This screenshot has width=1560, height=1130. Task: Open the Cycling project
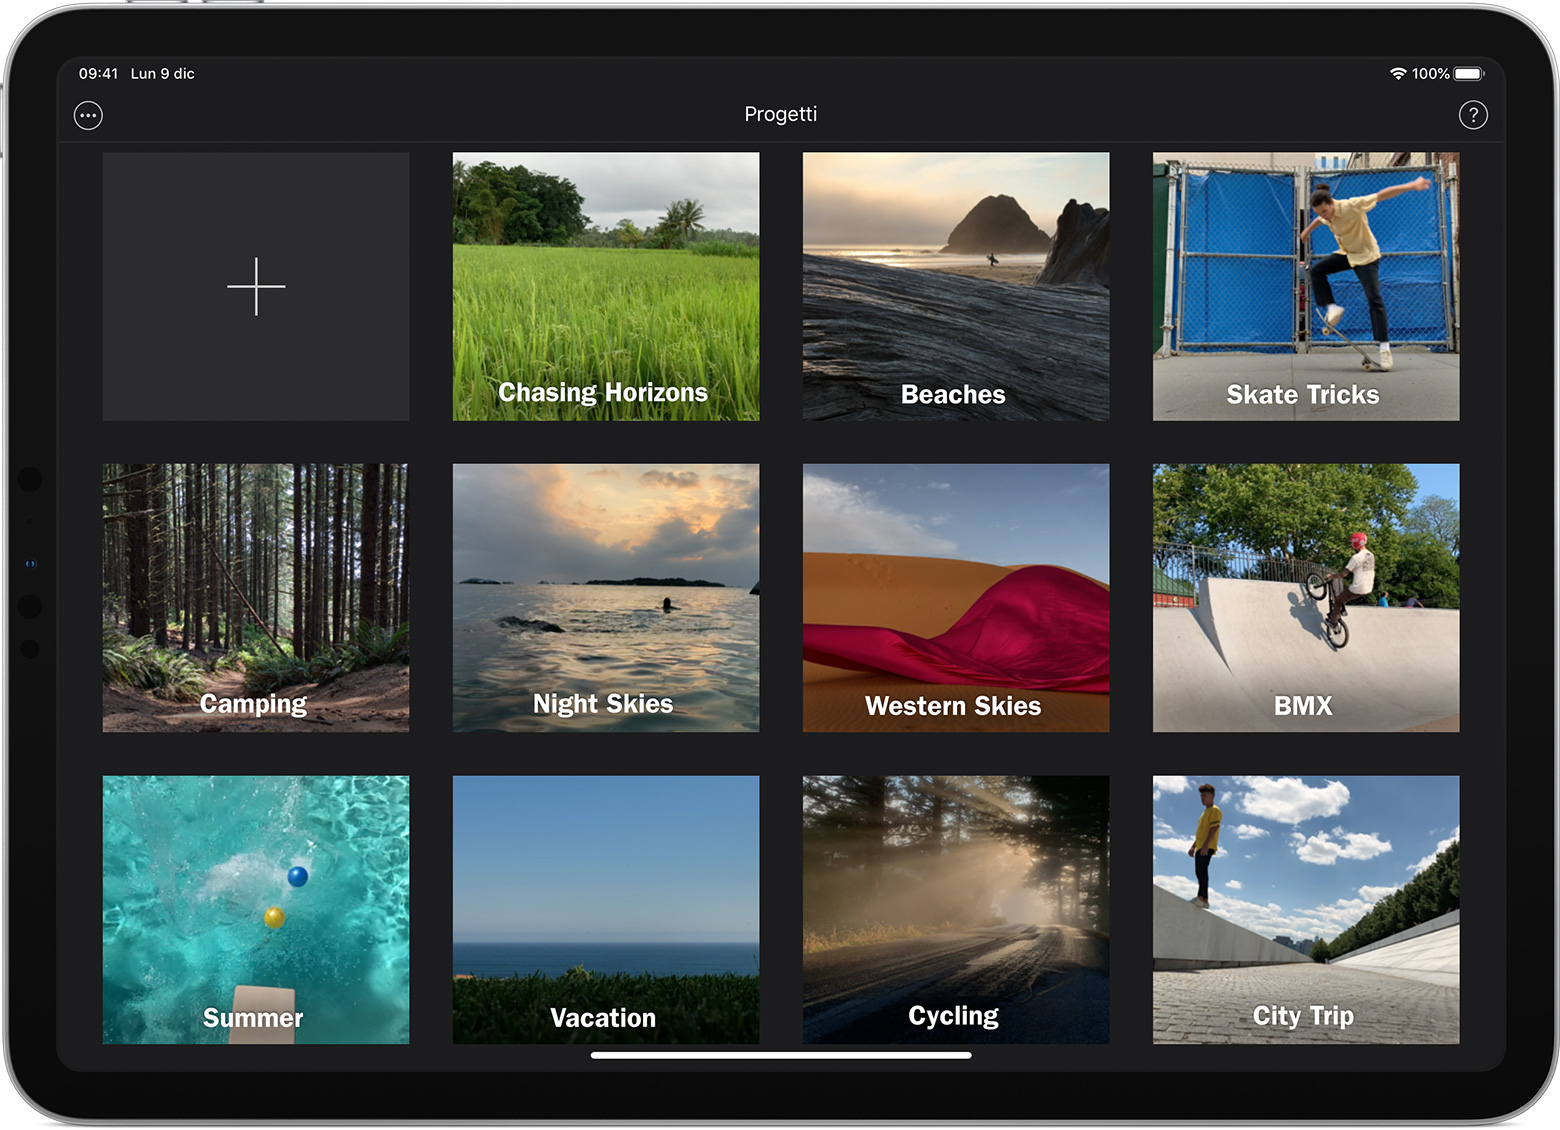[956, 910]
